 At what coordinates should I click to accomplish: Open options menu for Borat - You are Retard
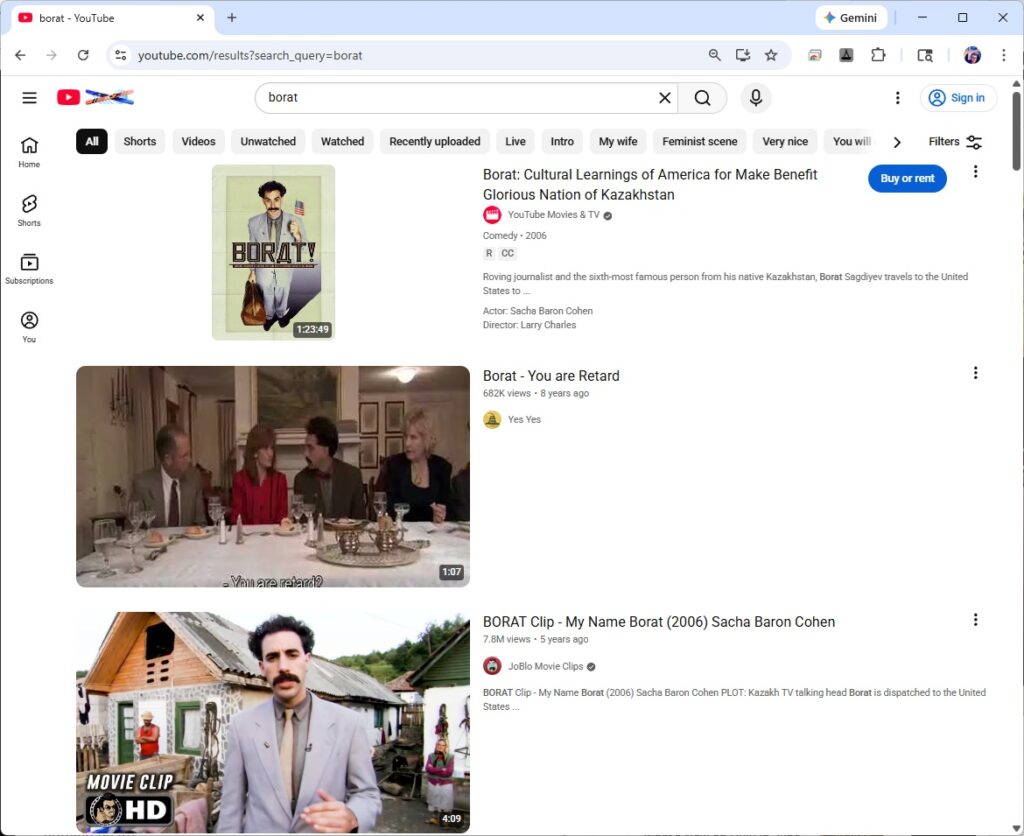point(975,373)
